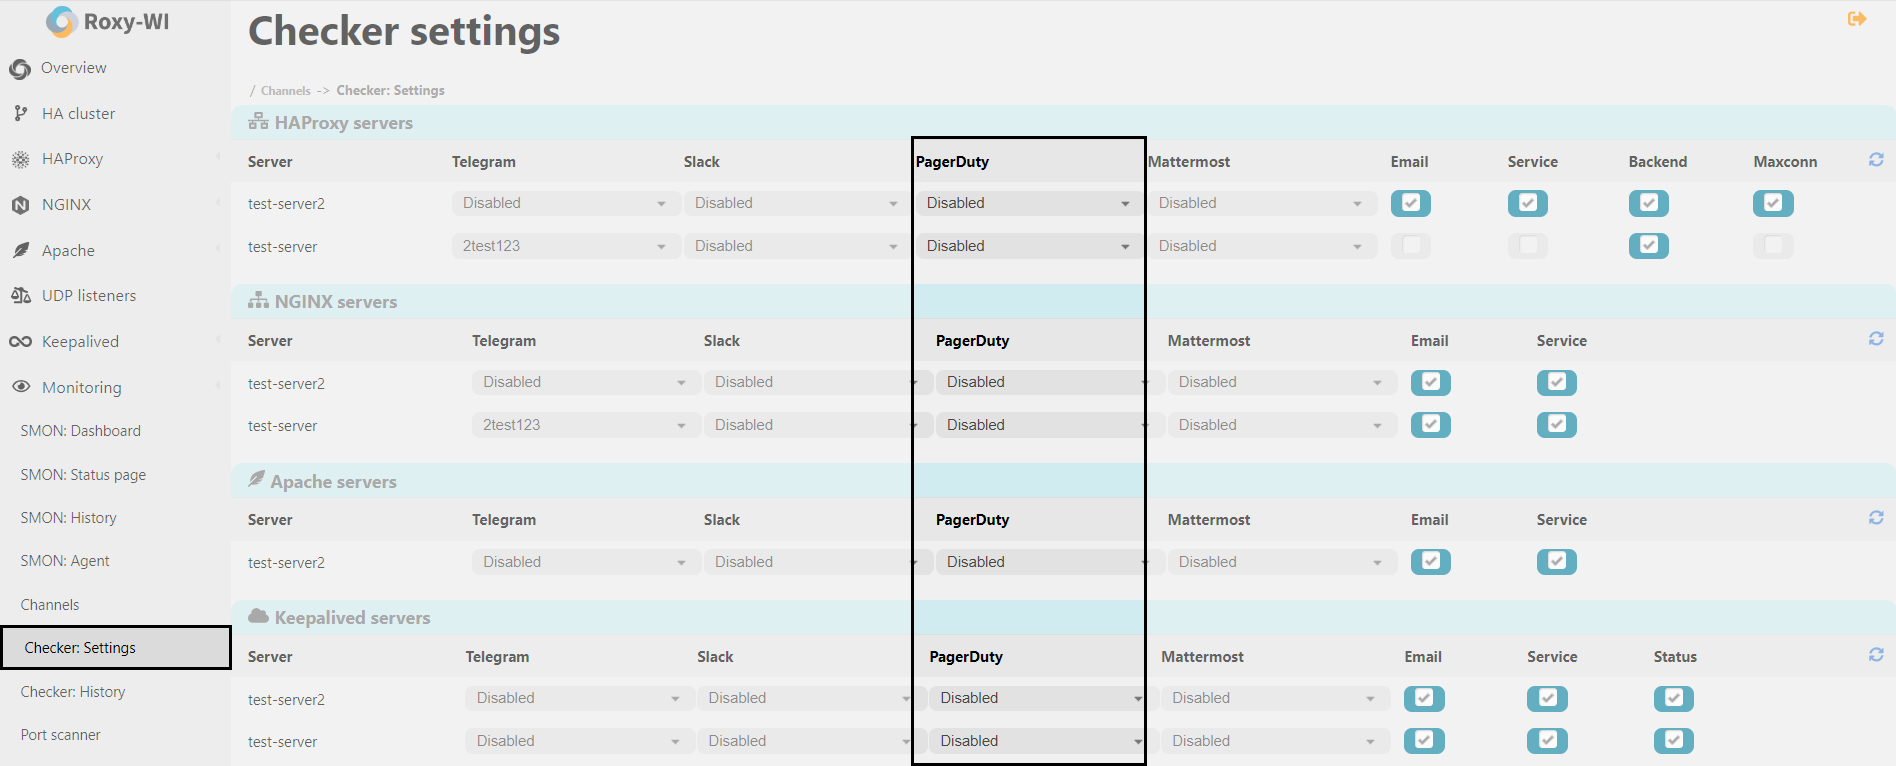Uncheck Maxconn for HAProxy test-server2

(1773, 203)
